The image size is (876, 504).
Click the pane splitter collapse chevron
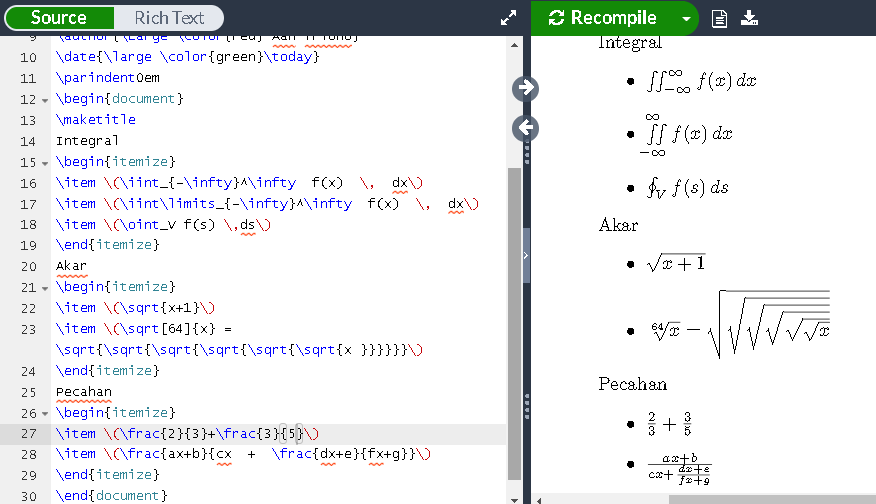click(x=526, y=255)
